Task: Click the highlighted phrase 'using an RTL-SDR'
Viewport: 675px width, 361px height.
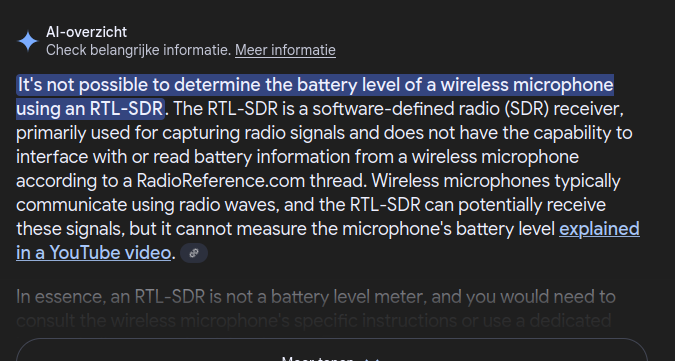Action: [x=90, y=109]
